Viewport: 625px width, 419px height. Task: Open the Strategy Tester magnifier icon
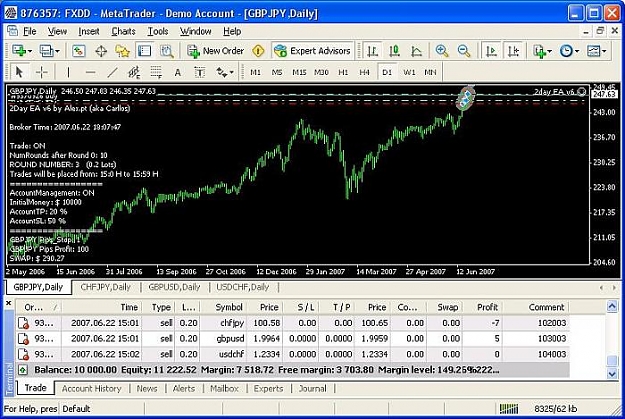coord(167,51)
